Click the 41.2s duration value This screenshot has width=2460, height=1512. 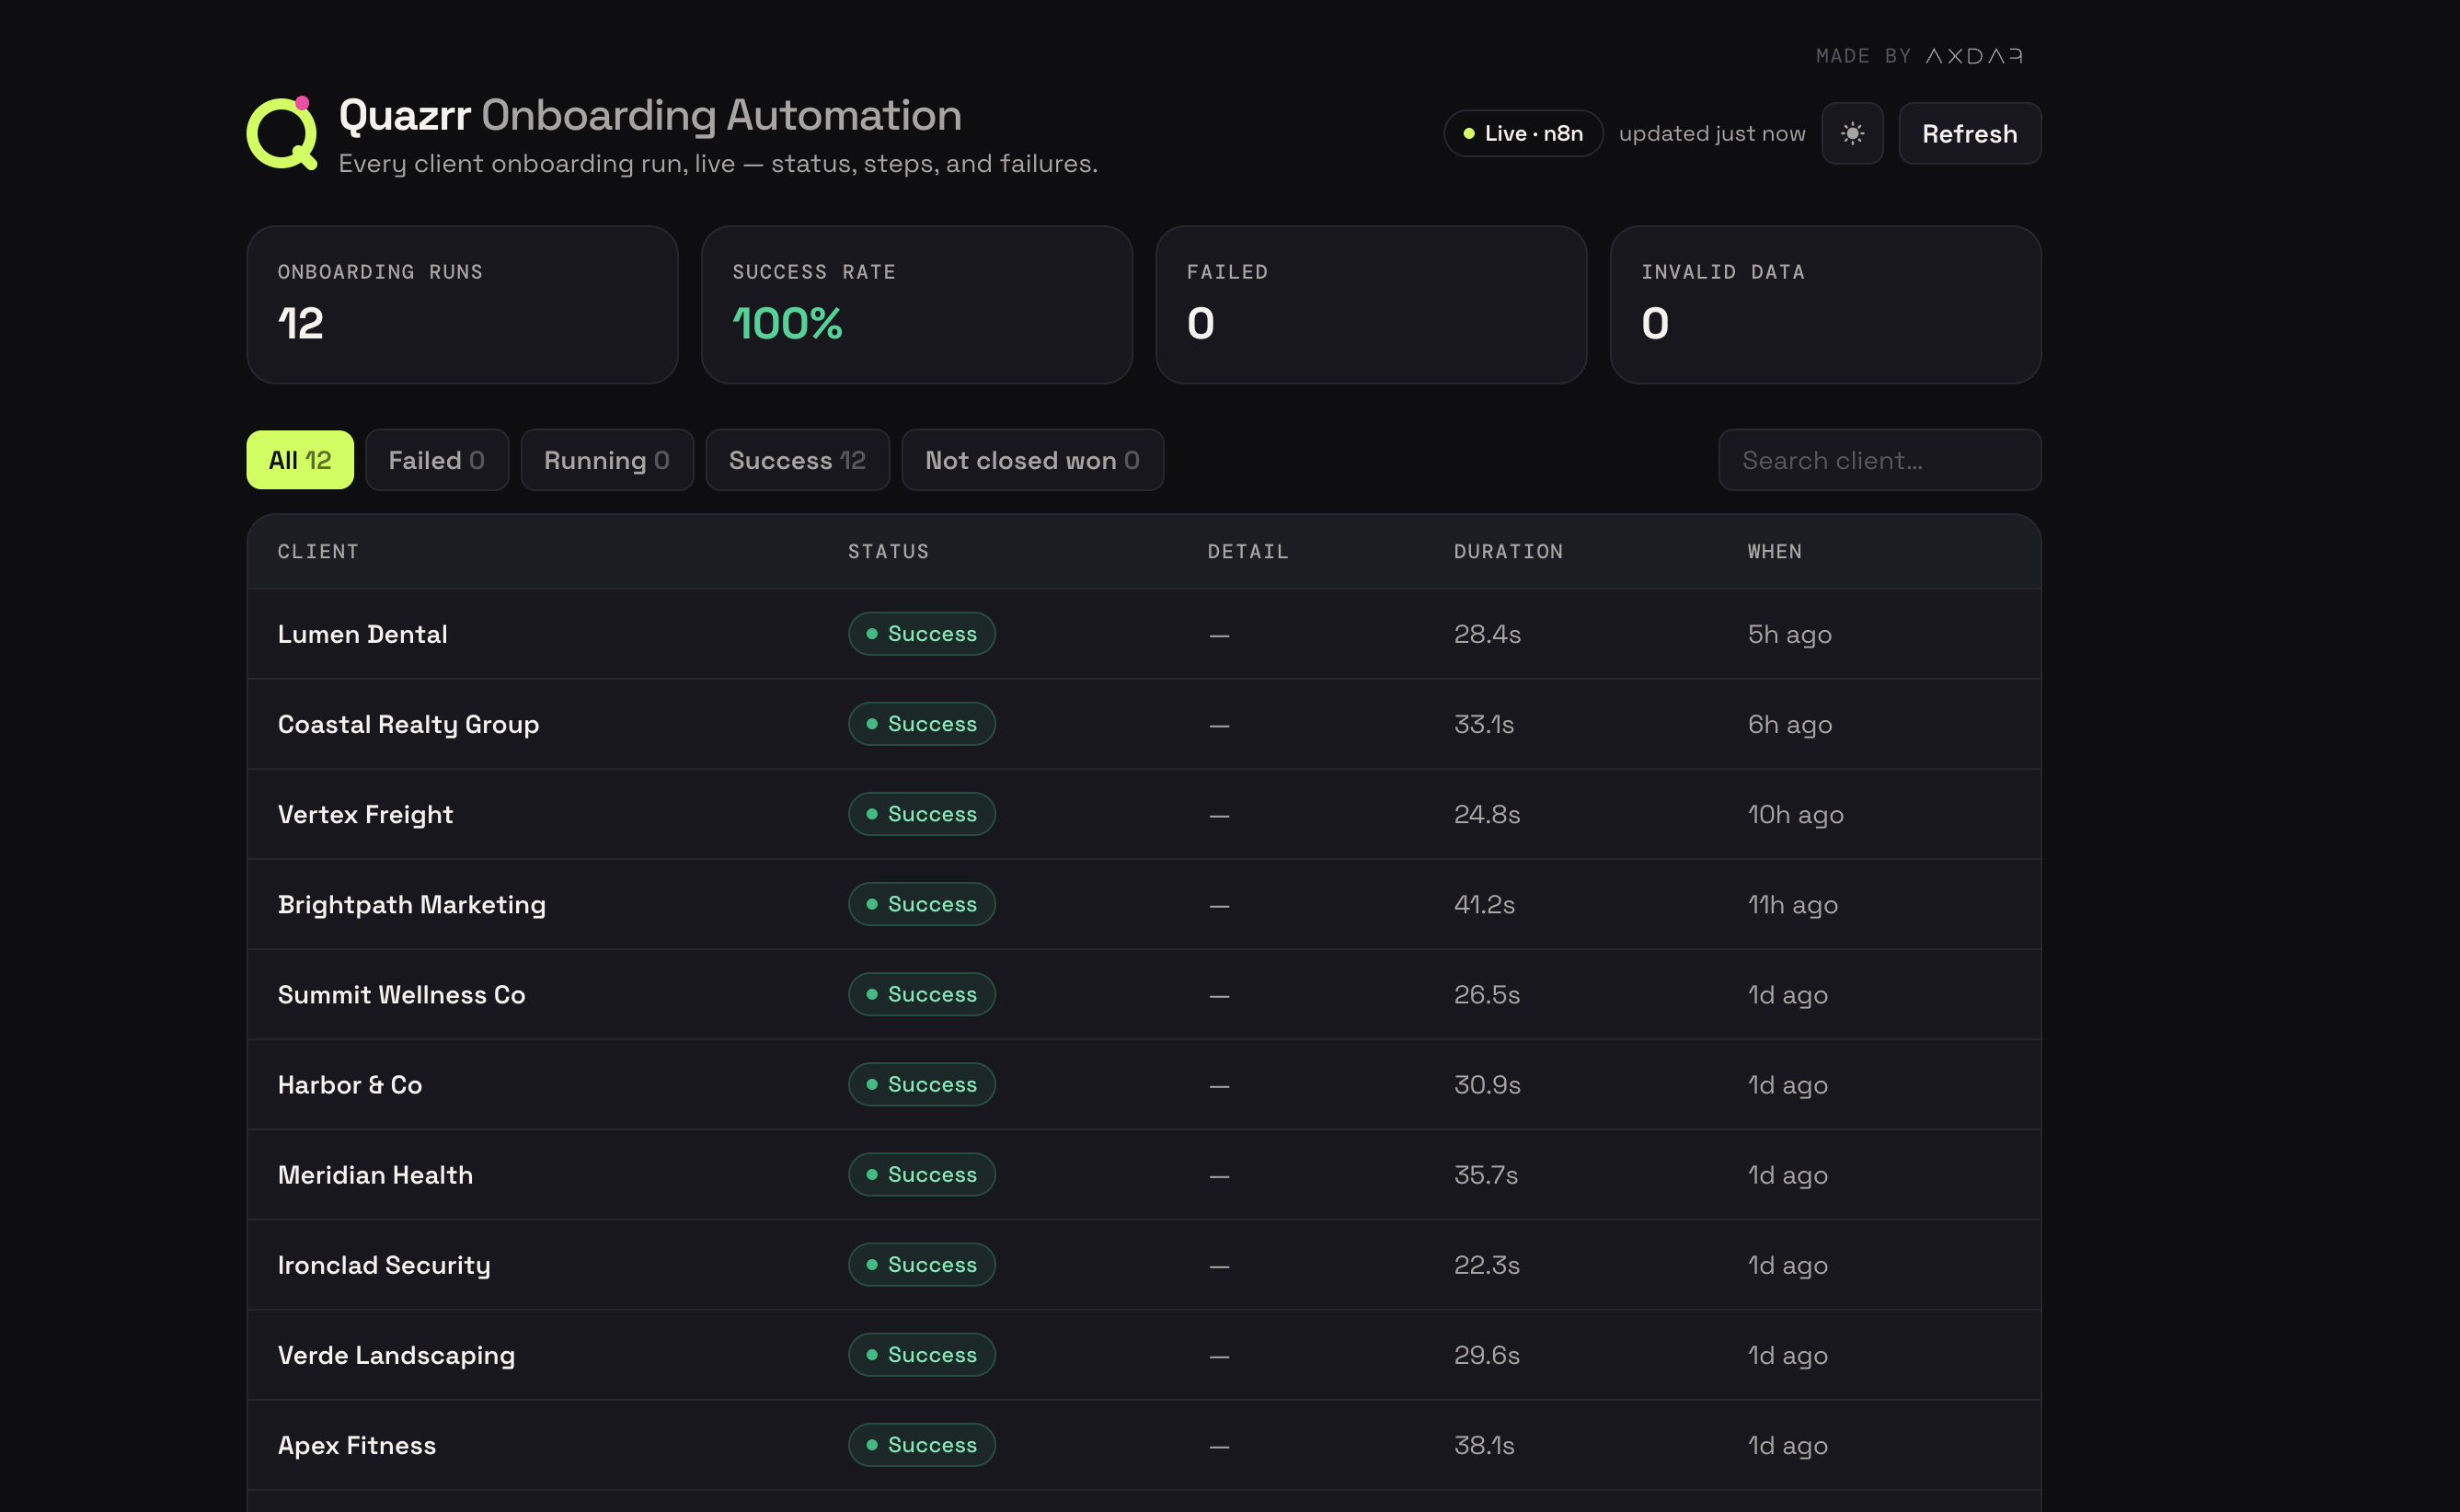[x=1484, y=904]
